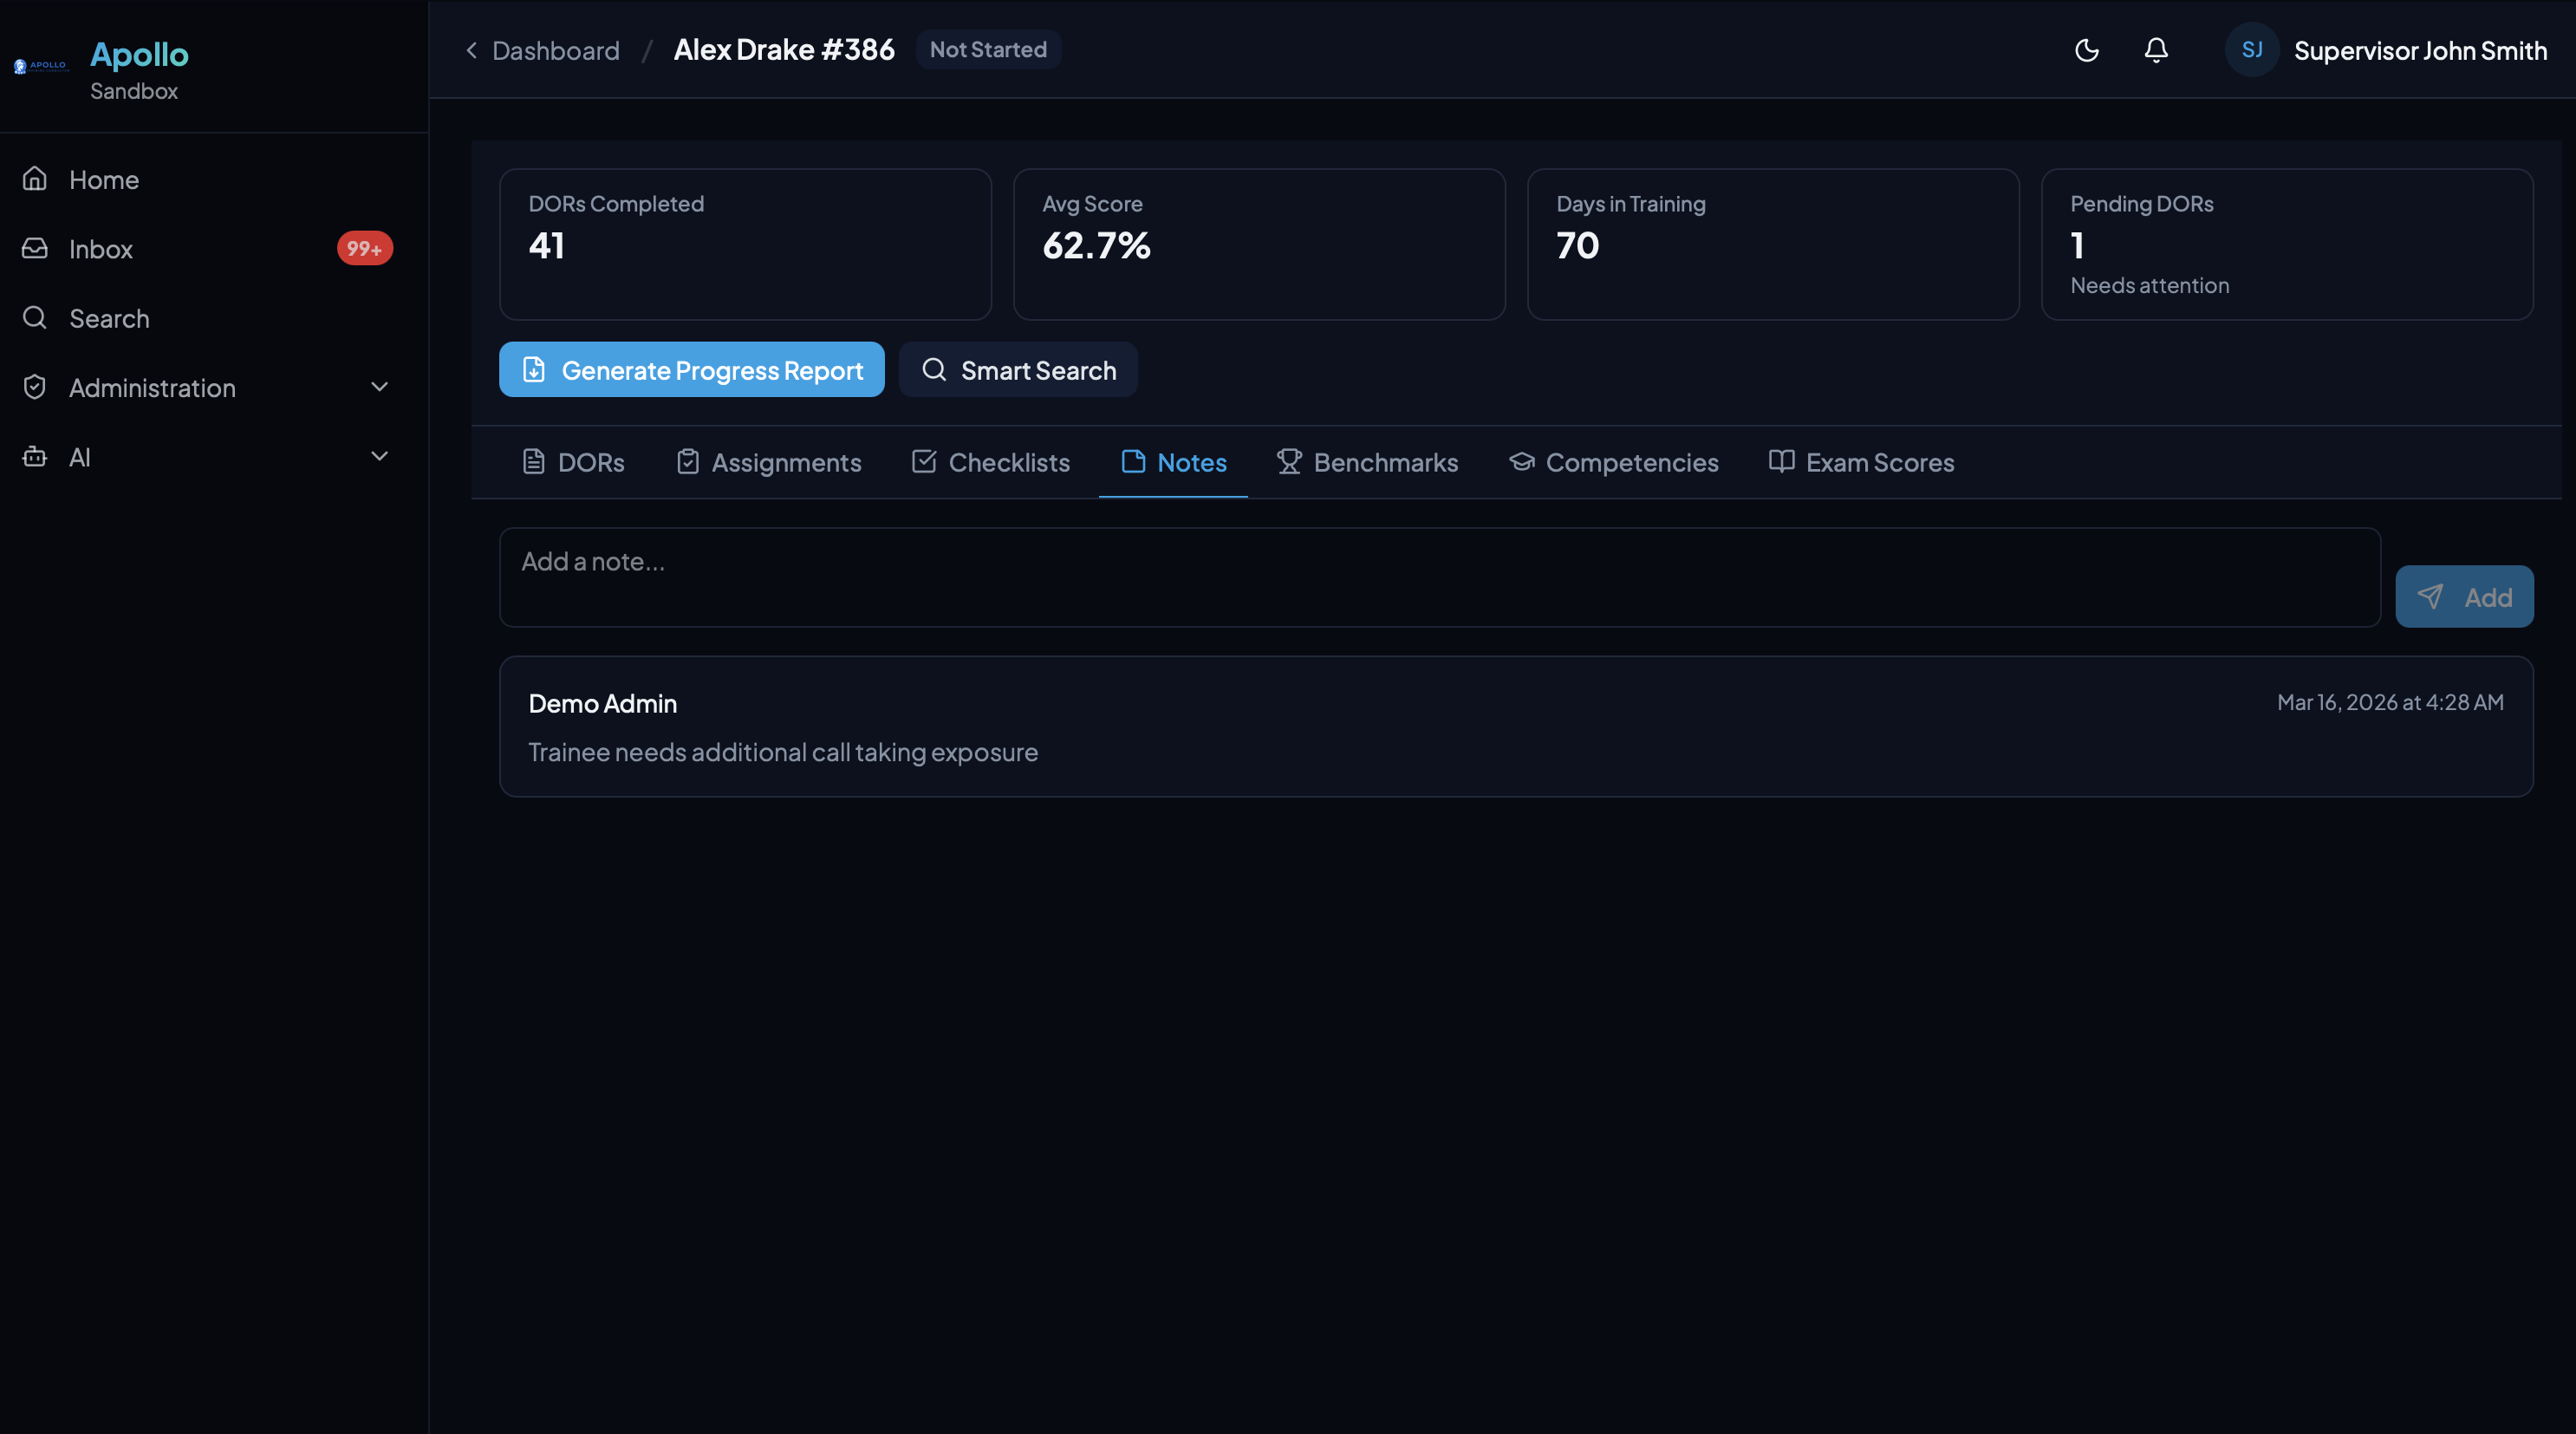Switch to the DORs tab
The height and width of the screenshot is (1434, 2576).
tap(573, 462)
